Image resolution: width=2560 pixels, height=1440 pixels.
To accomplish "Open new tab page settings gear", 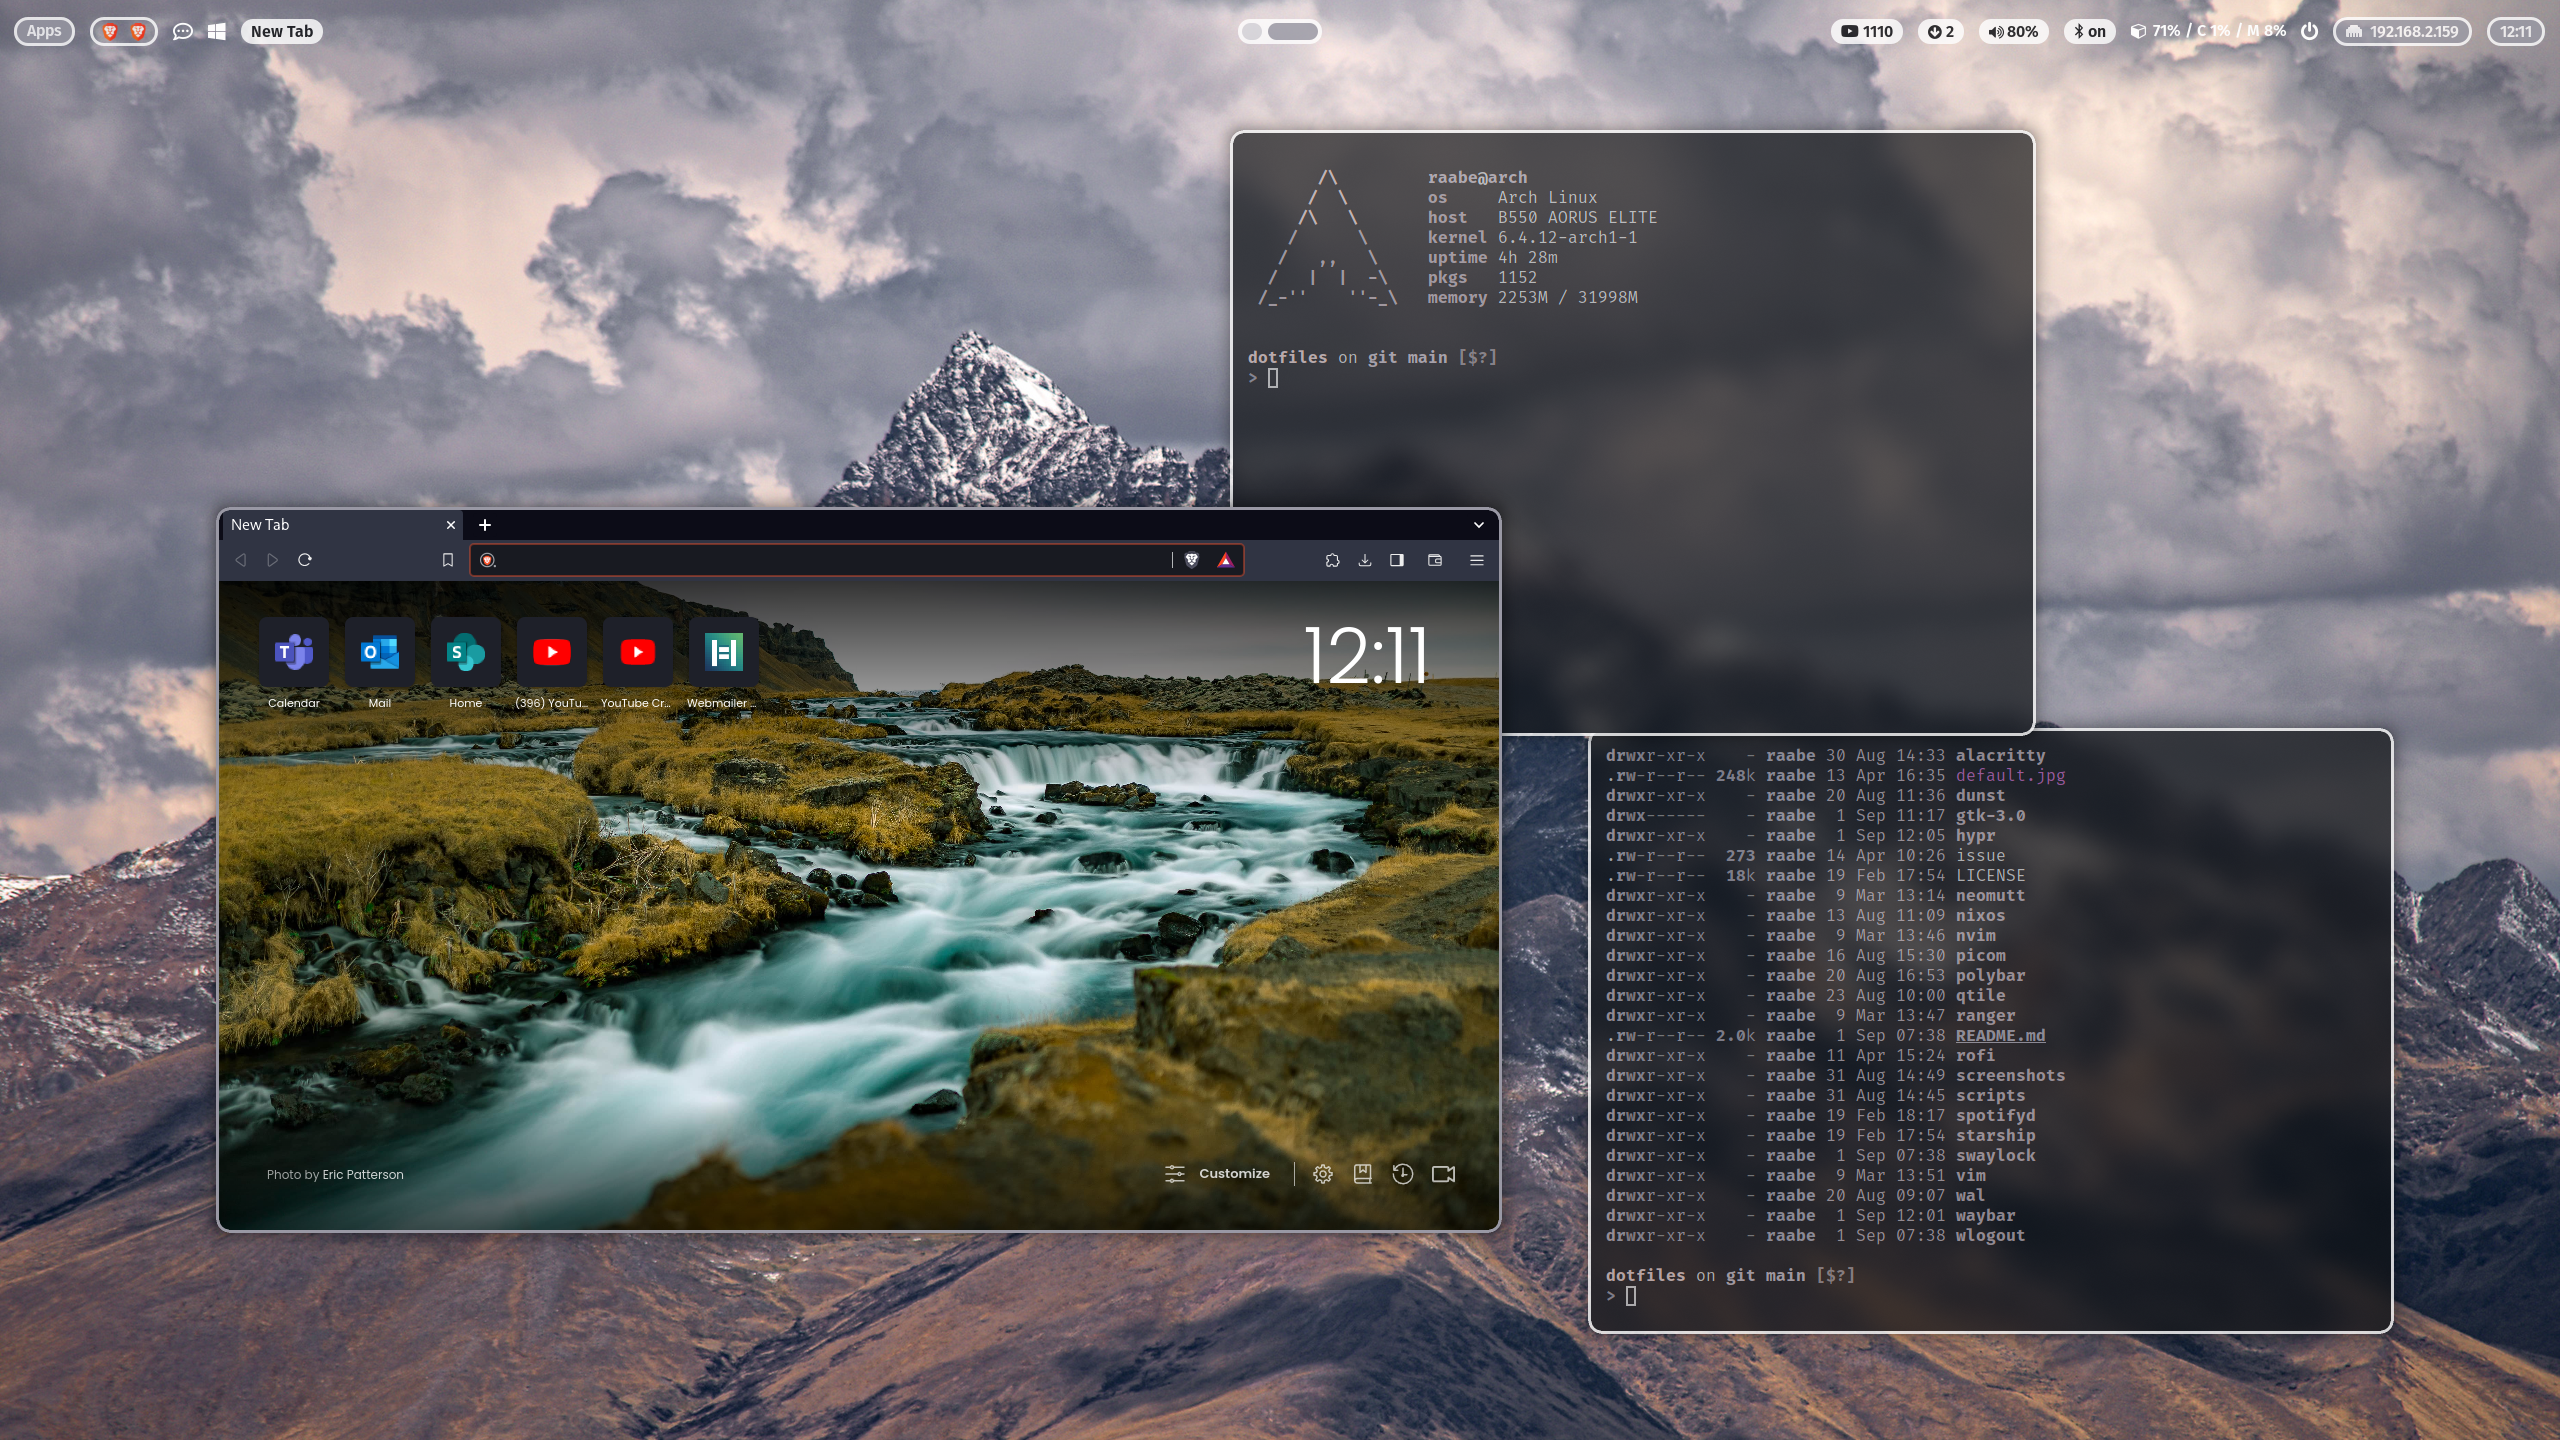I will coord(1322,1174).
